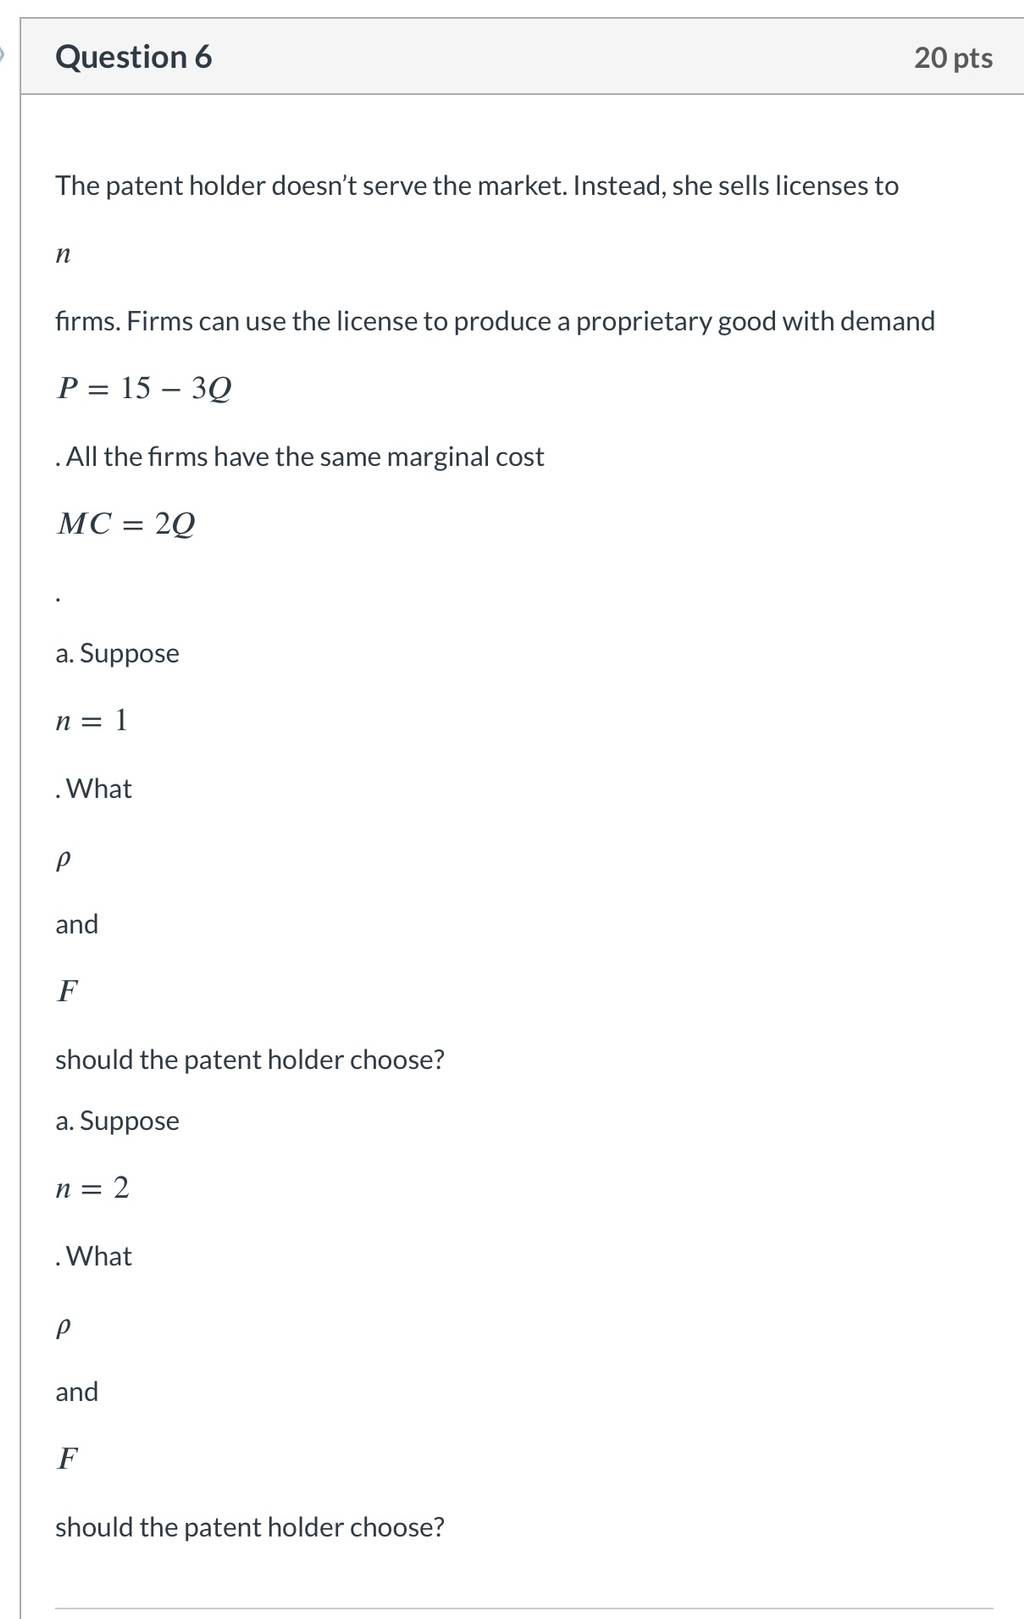
Task: Click the standalone n variable
Action: tap(63, 255)
